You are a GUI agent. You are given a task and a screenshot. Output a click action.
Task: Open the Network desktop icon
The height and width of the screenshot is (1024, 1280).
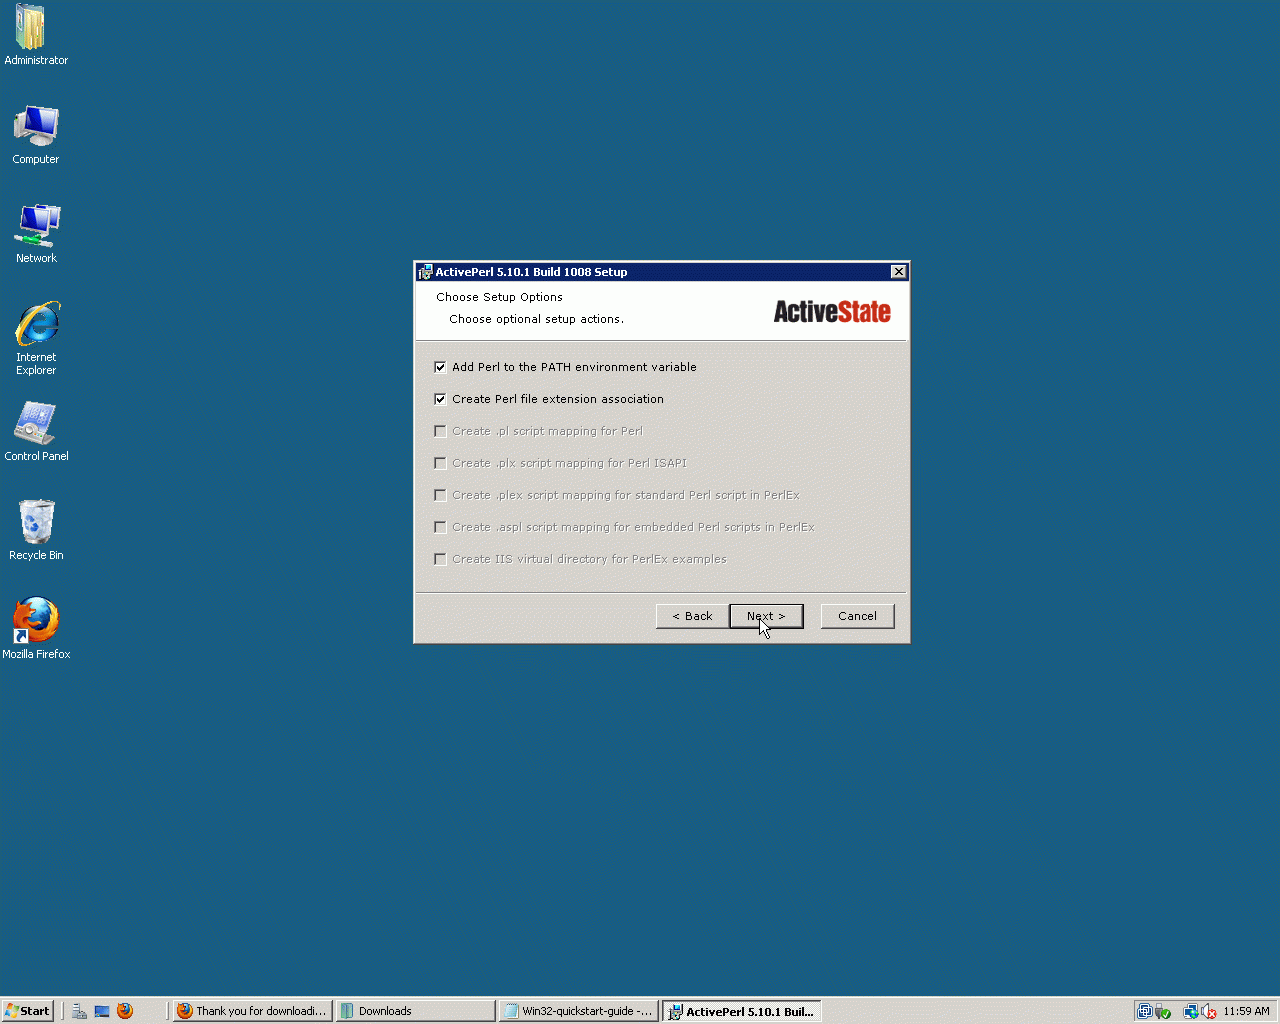[36, 233]
